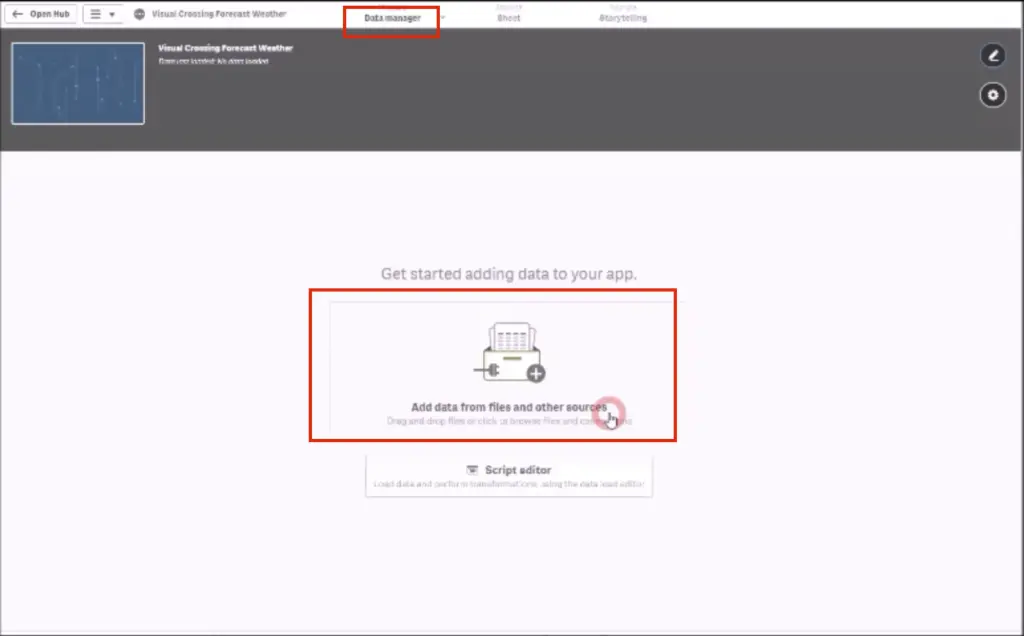The height and width of the screenshot is (636, 1024).
Task: Switch to the Storytelling tab
Action: (x=622, y=17)
